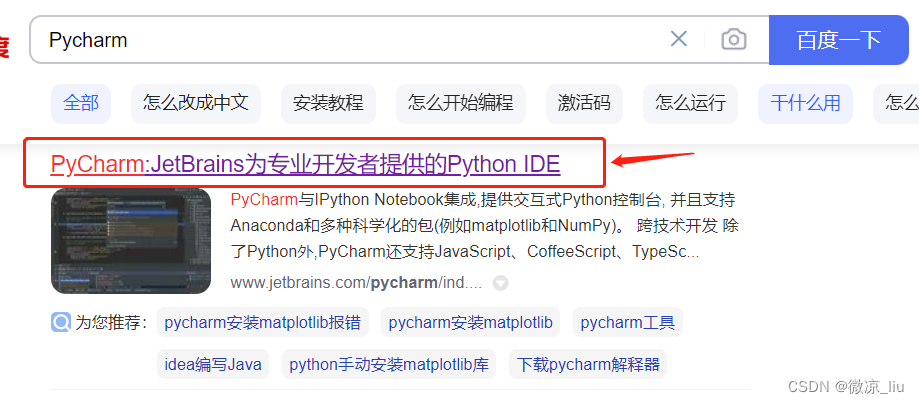Open recommendation 下载pycharm解释器
919x404 pixels.
click(588, 364)
